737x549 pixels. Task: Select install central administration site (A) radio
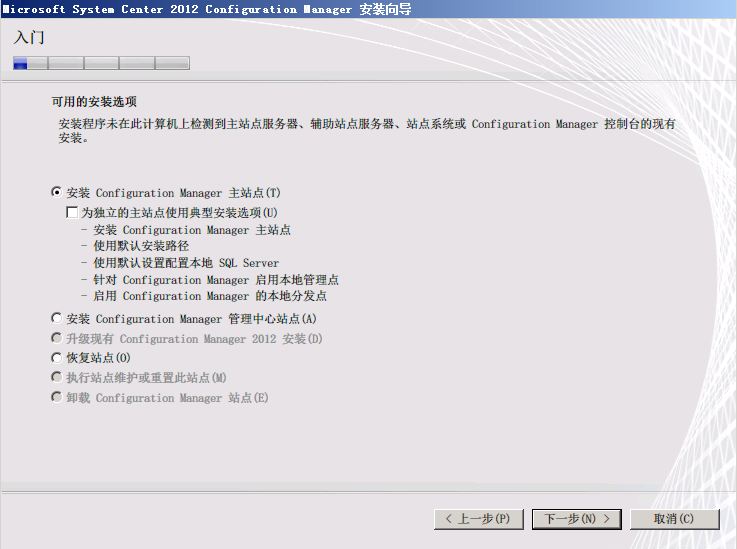(56, 318)
